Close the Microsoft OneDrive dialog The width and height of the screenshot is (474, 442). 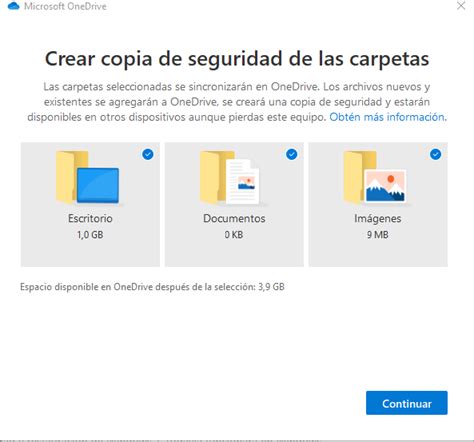[x=461, y=6]
